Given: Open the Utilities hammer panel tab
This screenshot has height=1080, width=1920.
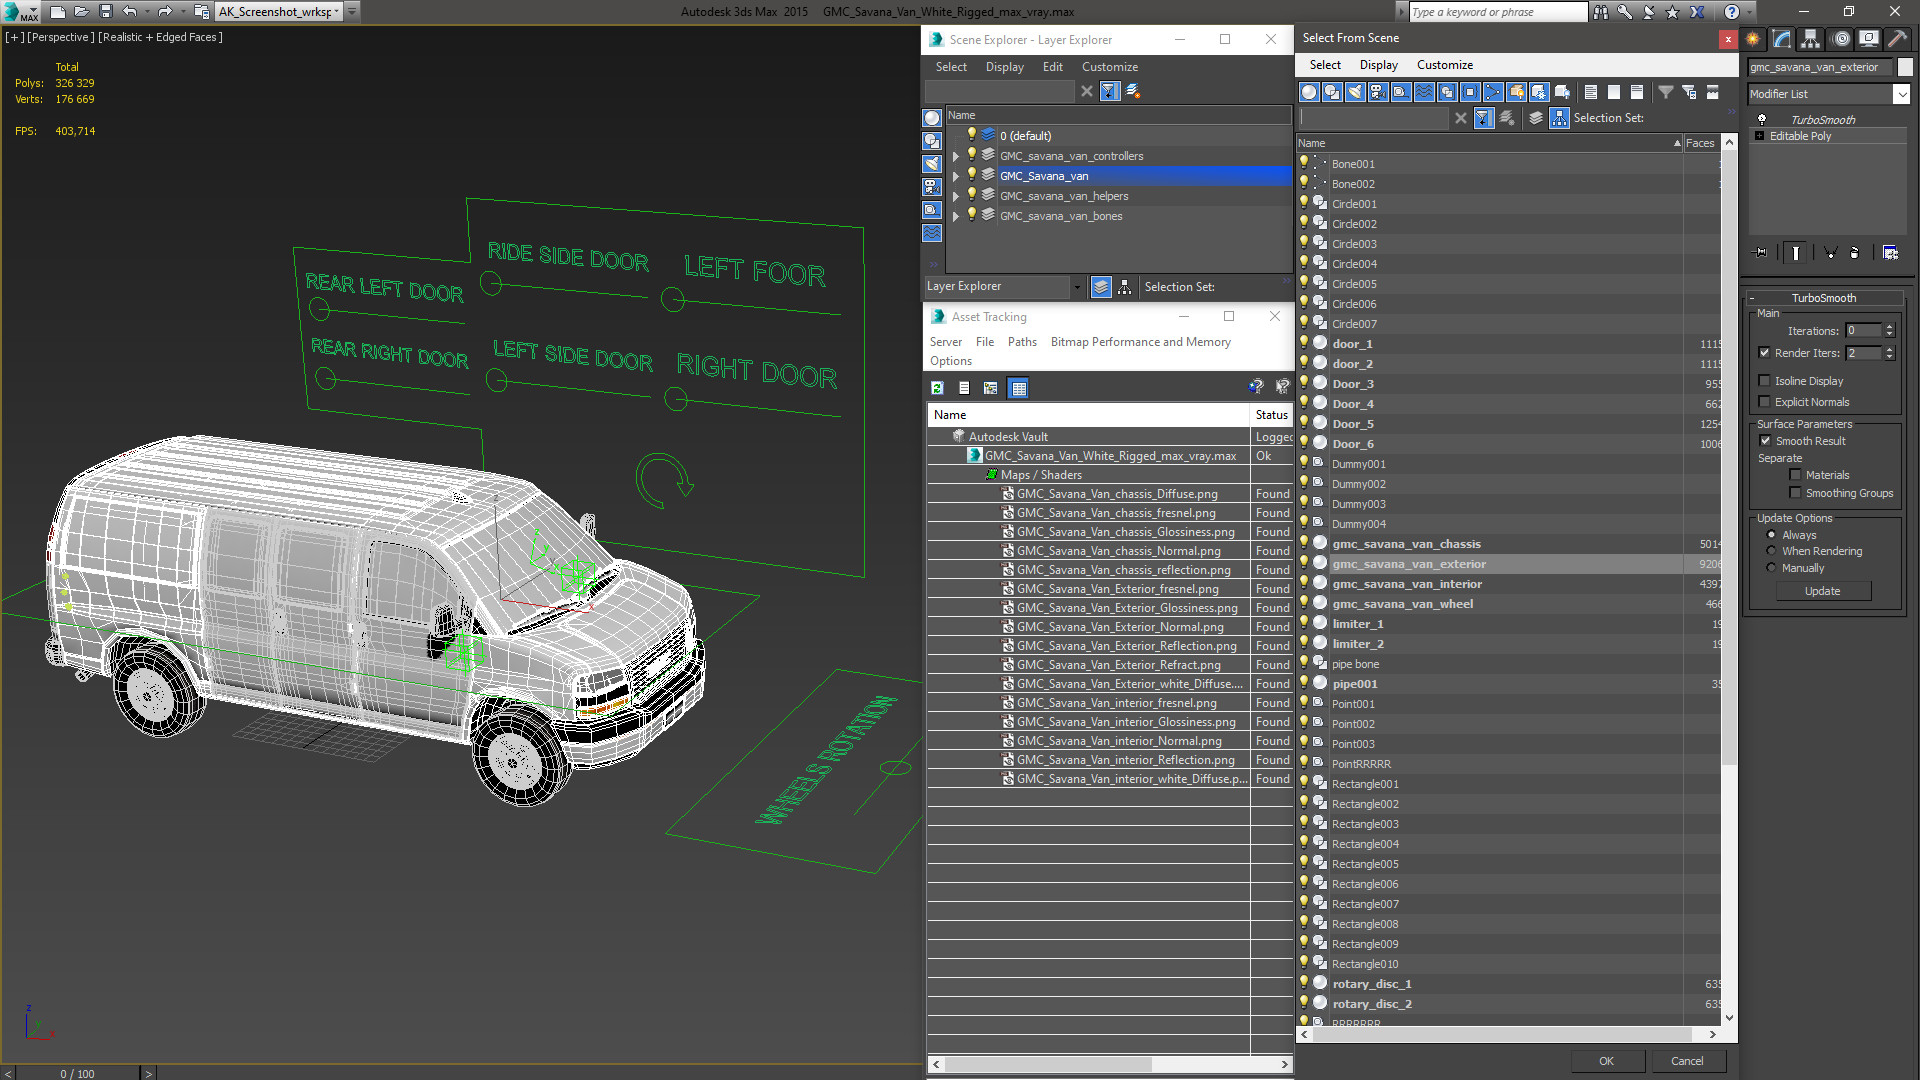Looking at the screenshot, I should pos(1897,39).
